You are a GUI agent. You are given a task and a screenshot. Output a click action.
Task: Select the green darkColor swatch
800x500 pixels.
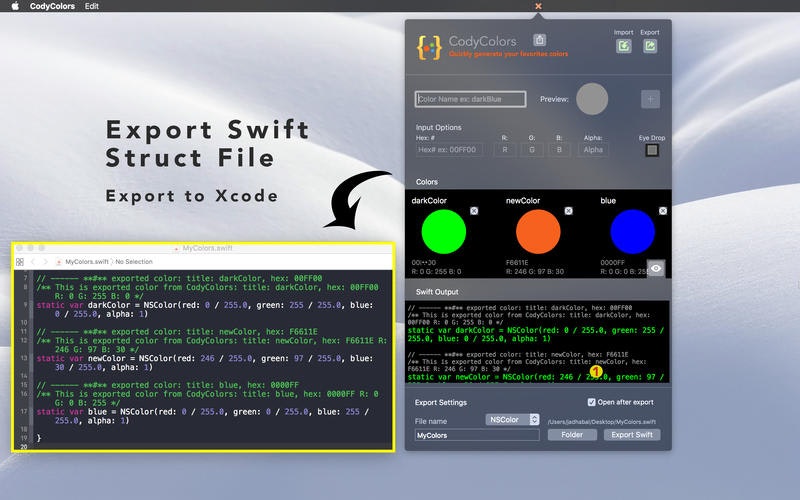click(443, 232)
